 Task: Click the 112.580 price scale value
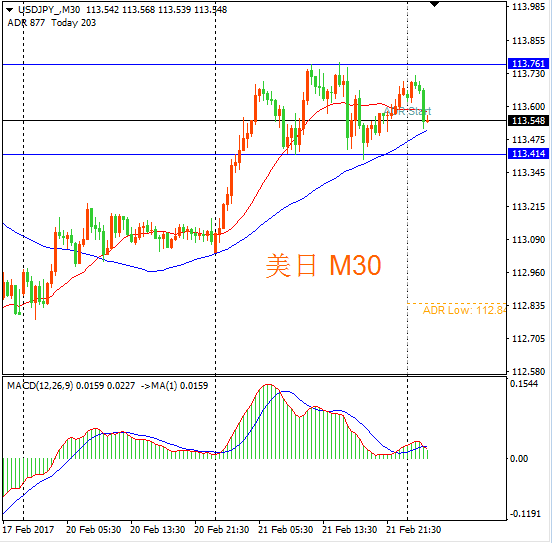coord(528,372)
